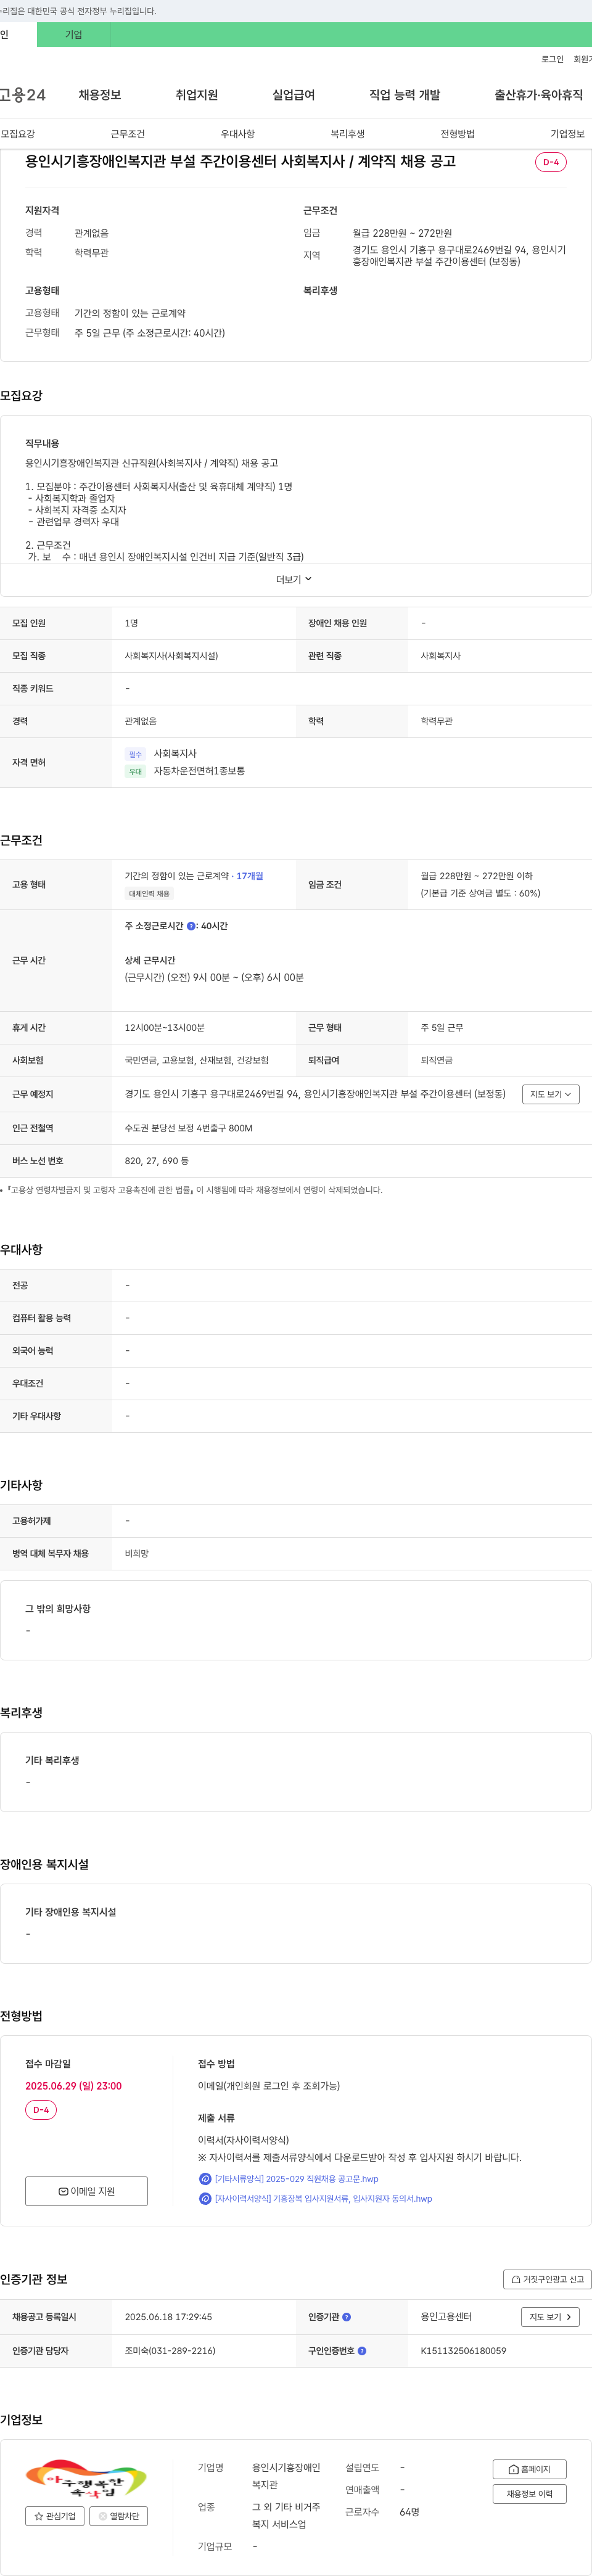Viewport: 592px width, 2576px height.
Task: Open 지도 보기 for 용인고용센터
Action: [551, 2317]
